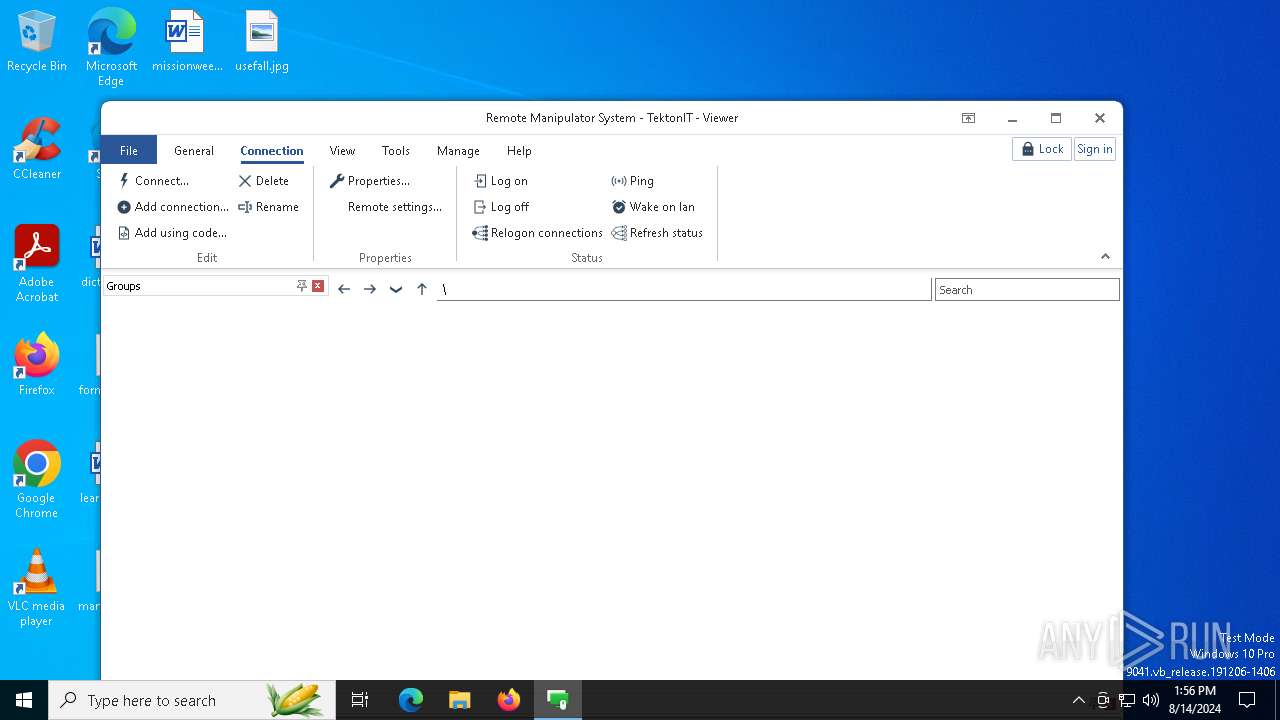Image resolution: width=1280 pixels, height=720 pixels.
Task: Refresh status of connections
Action: pyautogui.click(x=657, y=233)
